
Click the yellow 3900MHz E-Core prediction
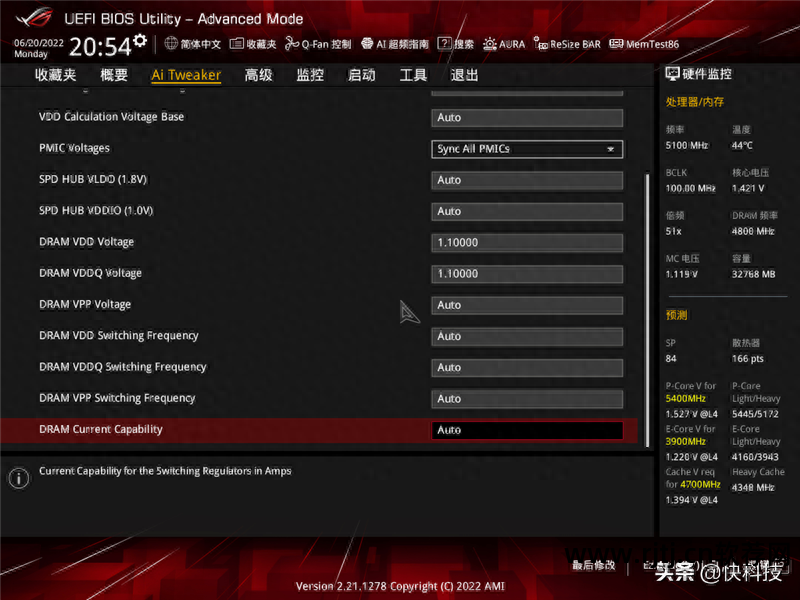[x=686, y=441]
